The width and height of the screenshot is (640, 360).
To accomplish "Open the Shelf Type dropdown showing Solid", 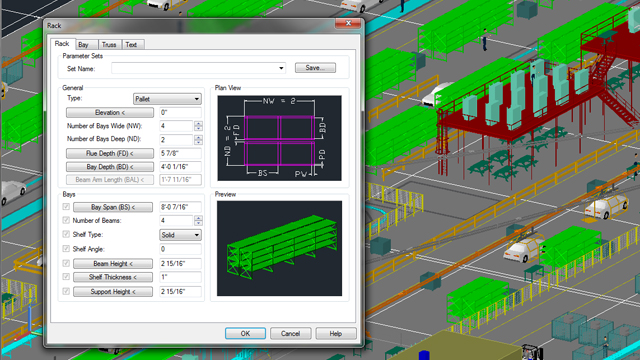I will [180, 235].
